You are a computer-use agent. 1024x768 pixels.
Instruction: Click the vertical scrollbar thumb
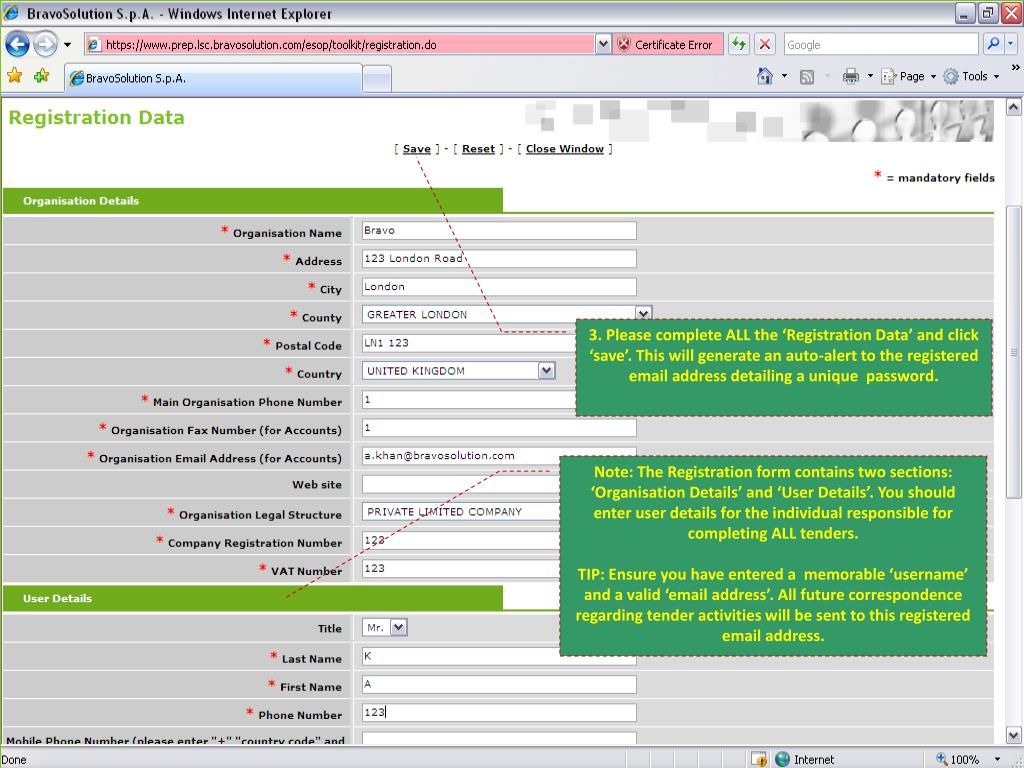[1013, 353]
